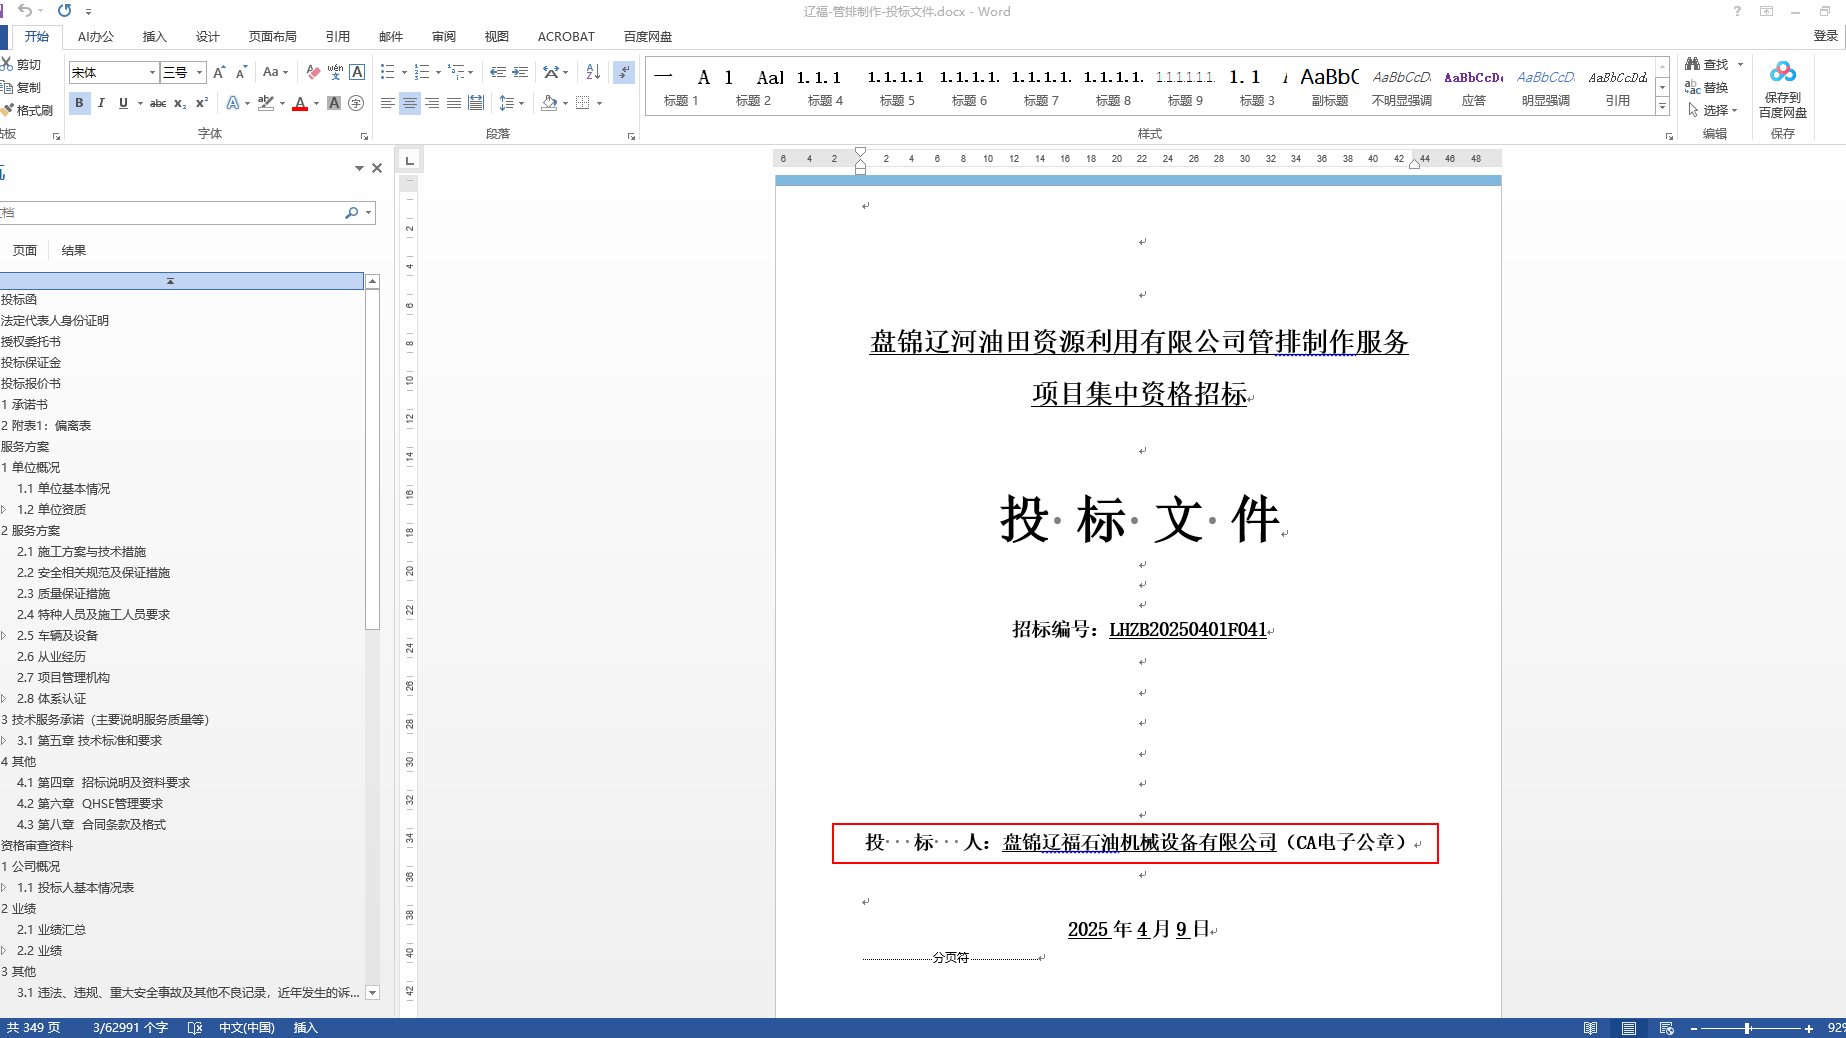1846x1038 pixels.
Task: Apply paragraph shading fill
Action: [548, 103]
